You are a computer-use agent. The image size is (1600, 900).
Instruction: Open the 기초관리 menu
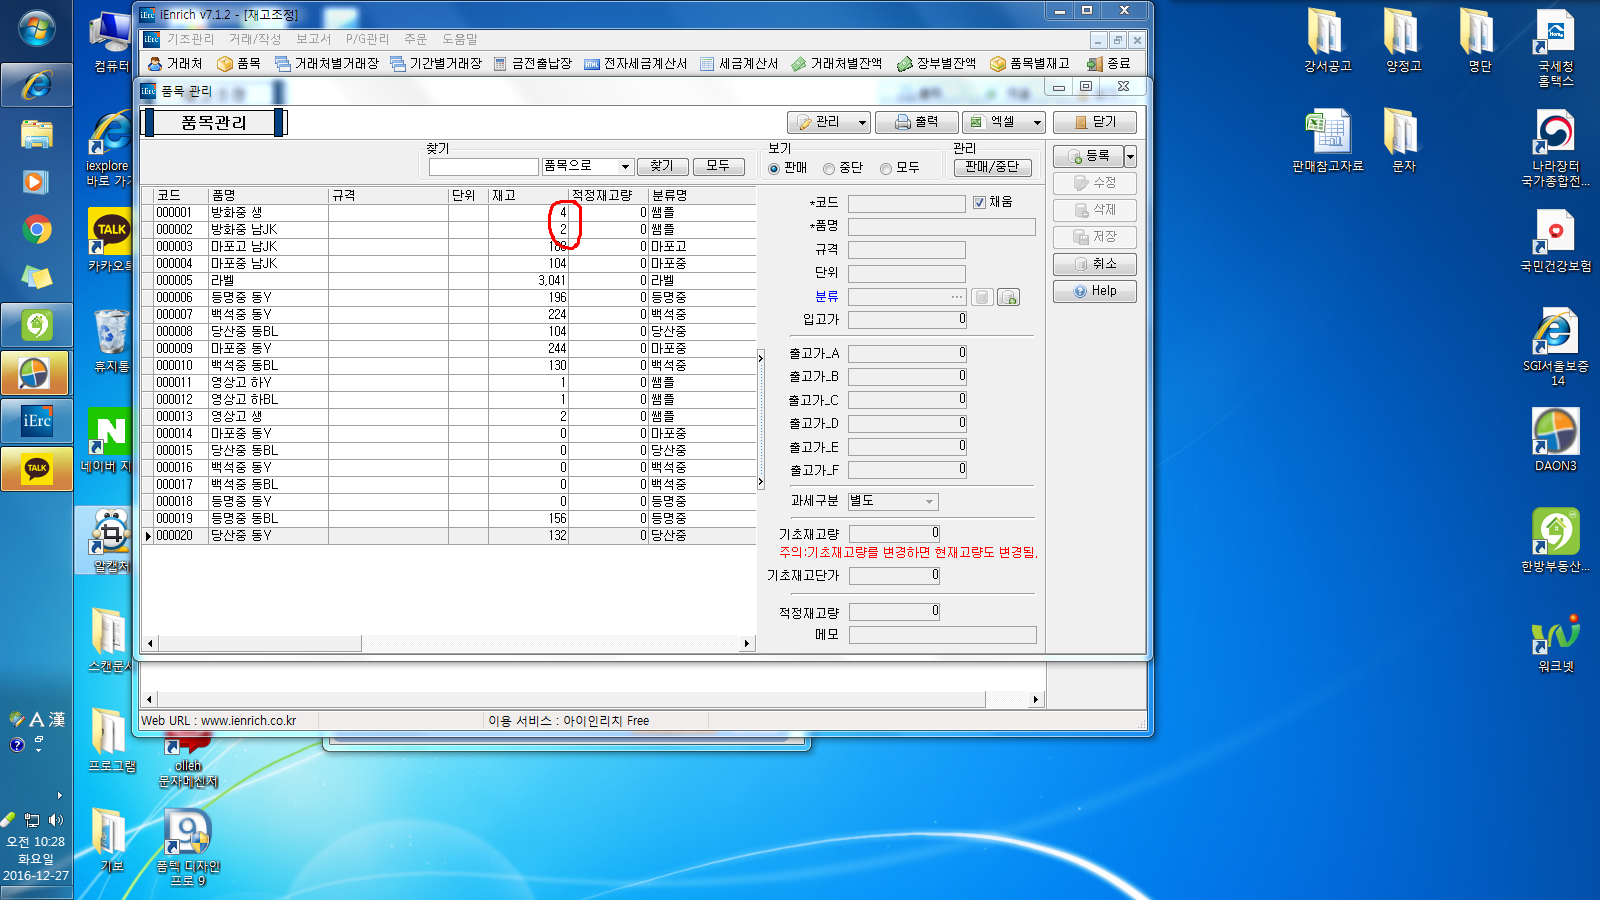coord(190,39)
